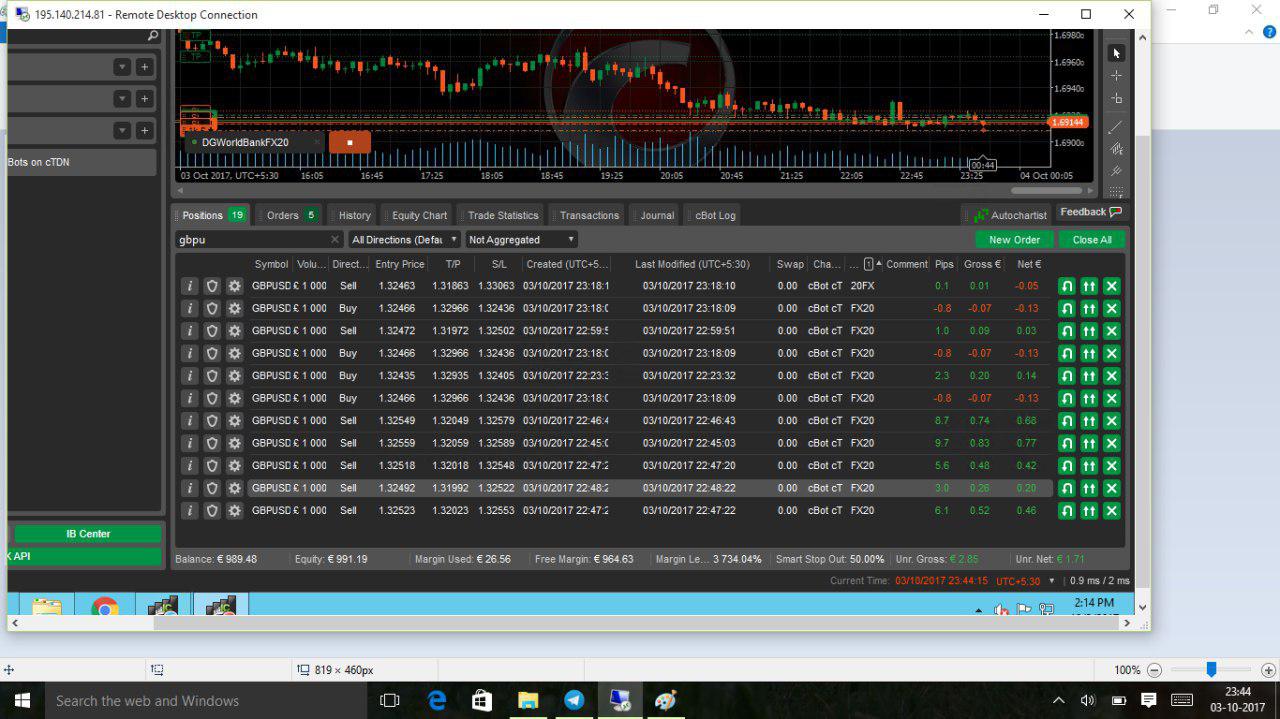Open the Transactions tab
This screenshot has width=1280, height=719.
(589, 215)
